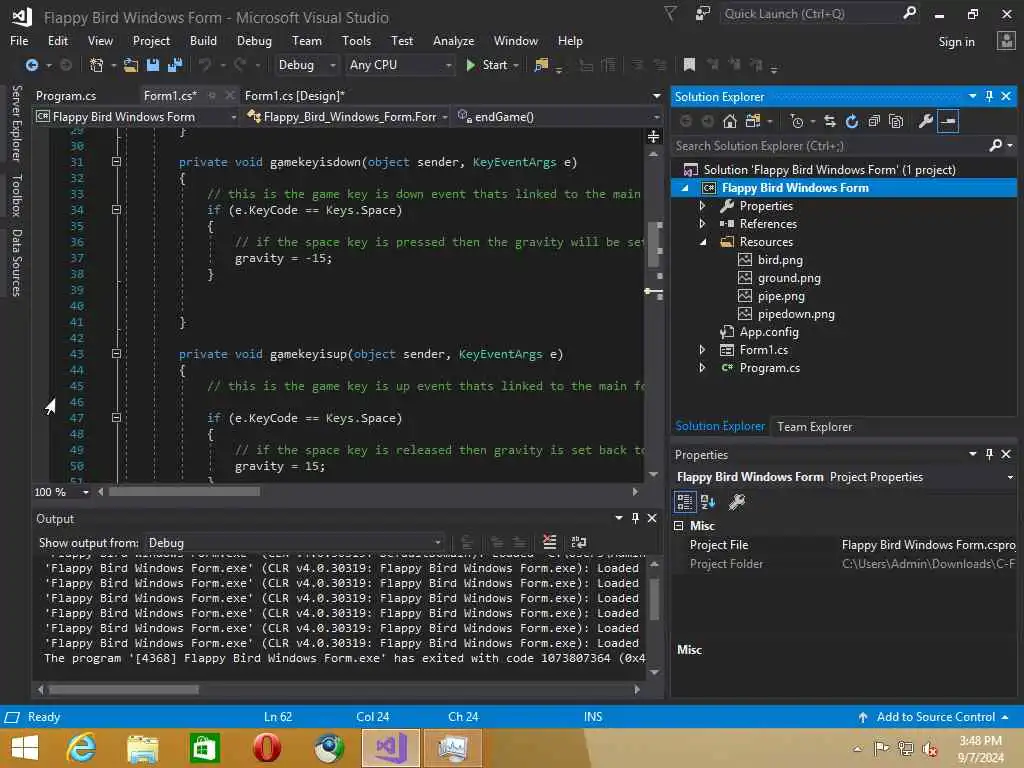Open the Debug configuration dropdown
1024x768 pixels.
coord(306,65)
